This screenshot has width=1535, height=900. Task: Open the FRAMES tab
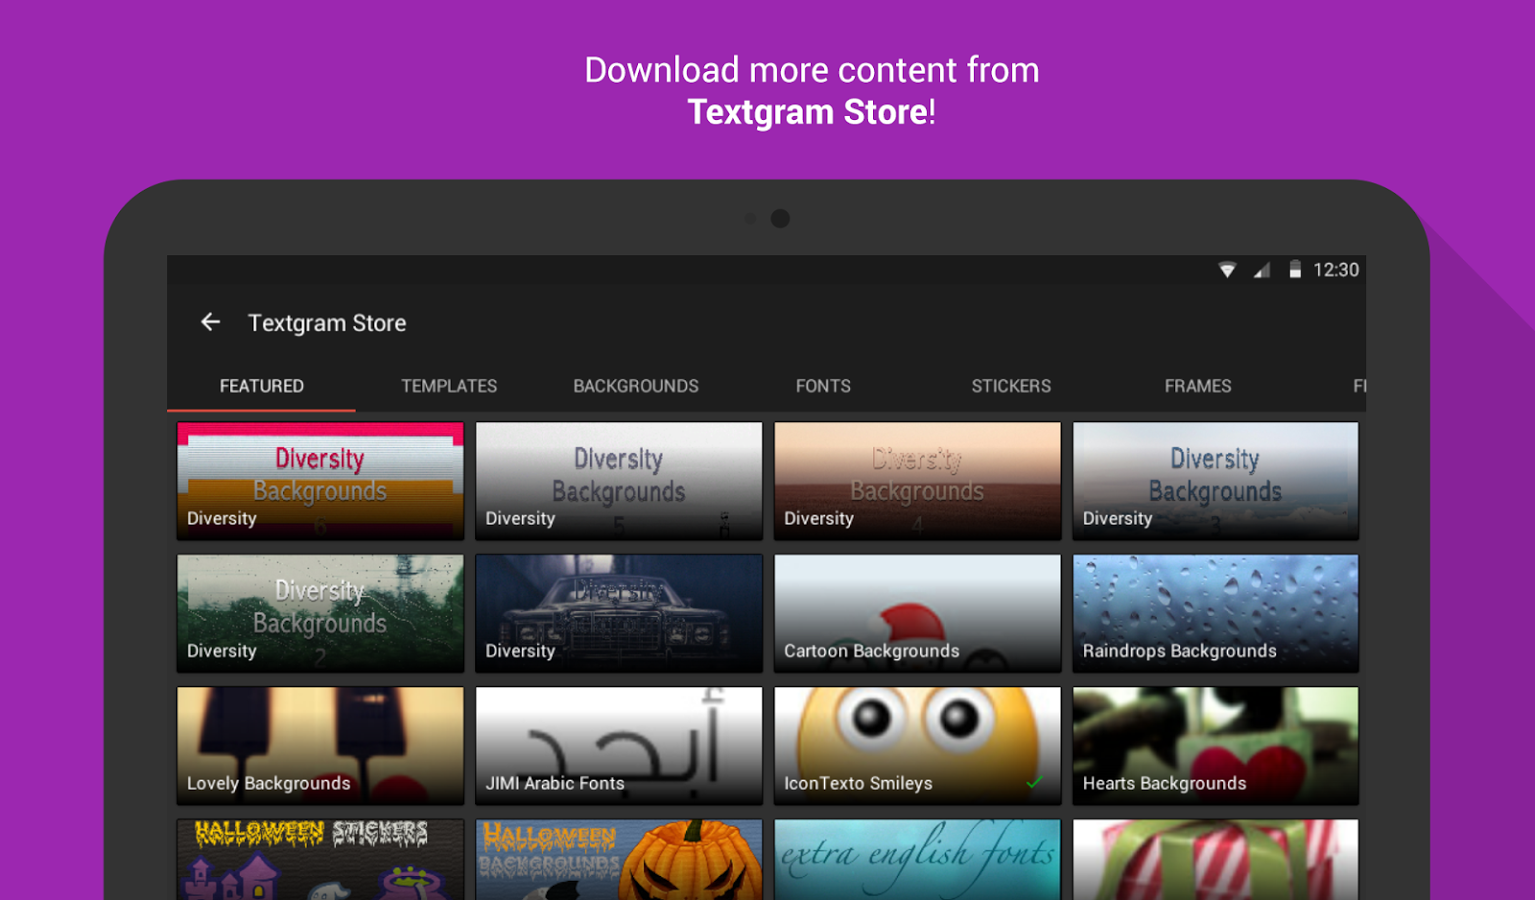click(x=1198, y=386)
